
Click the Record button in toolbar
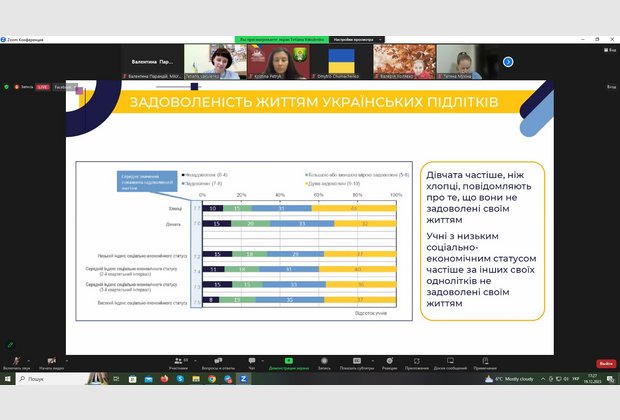324,363
